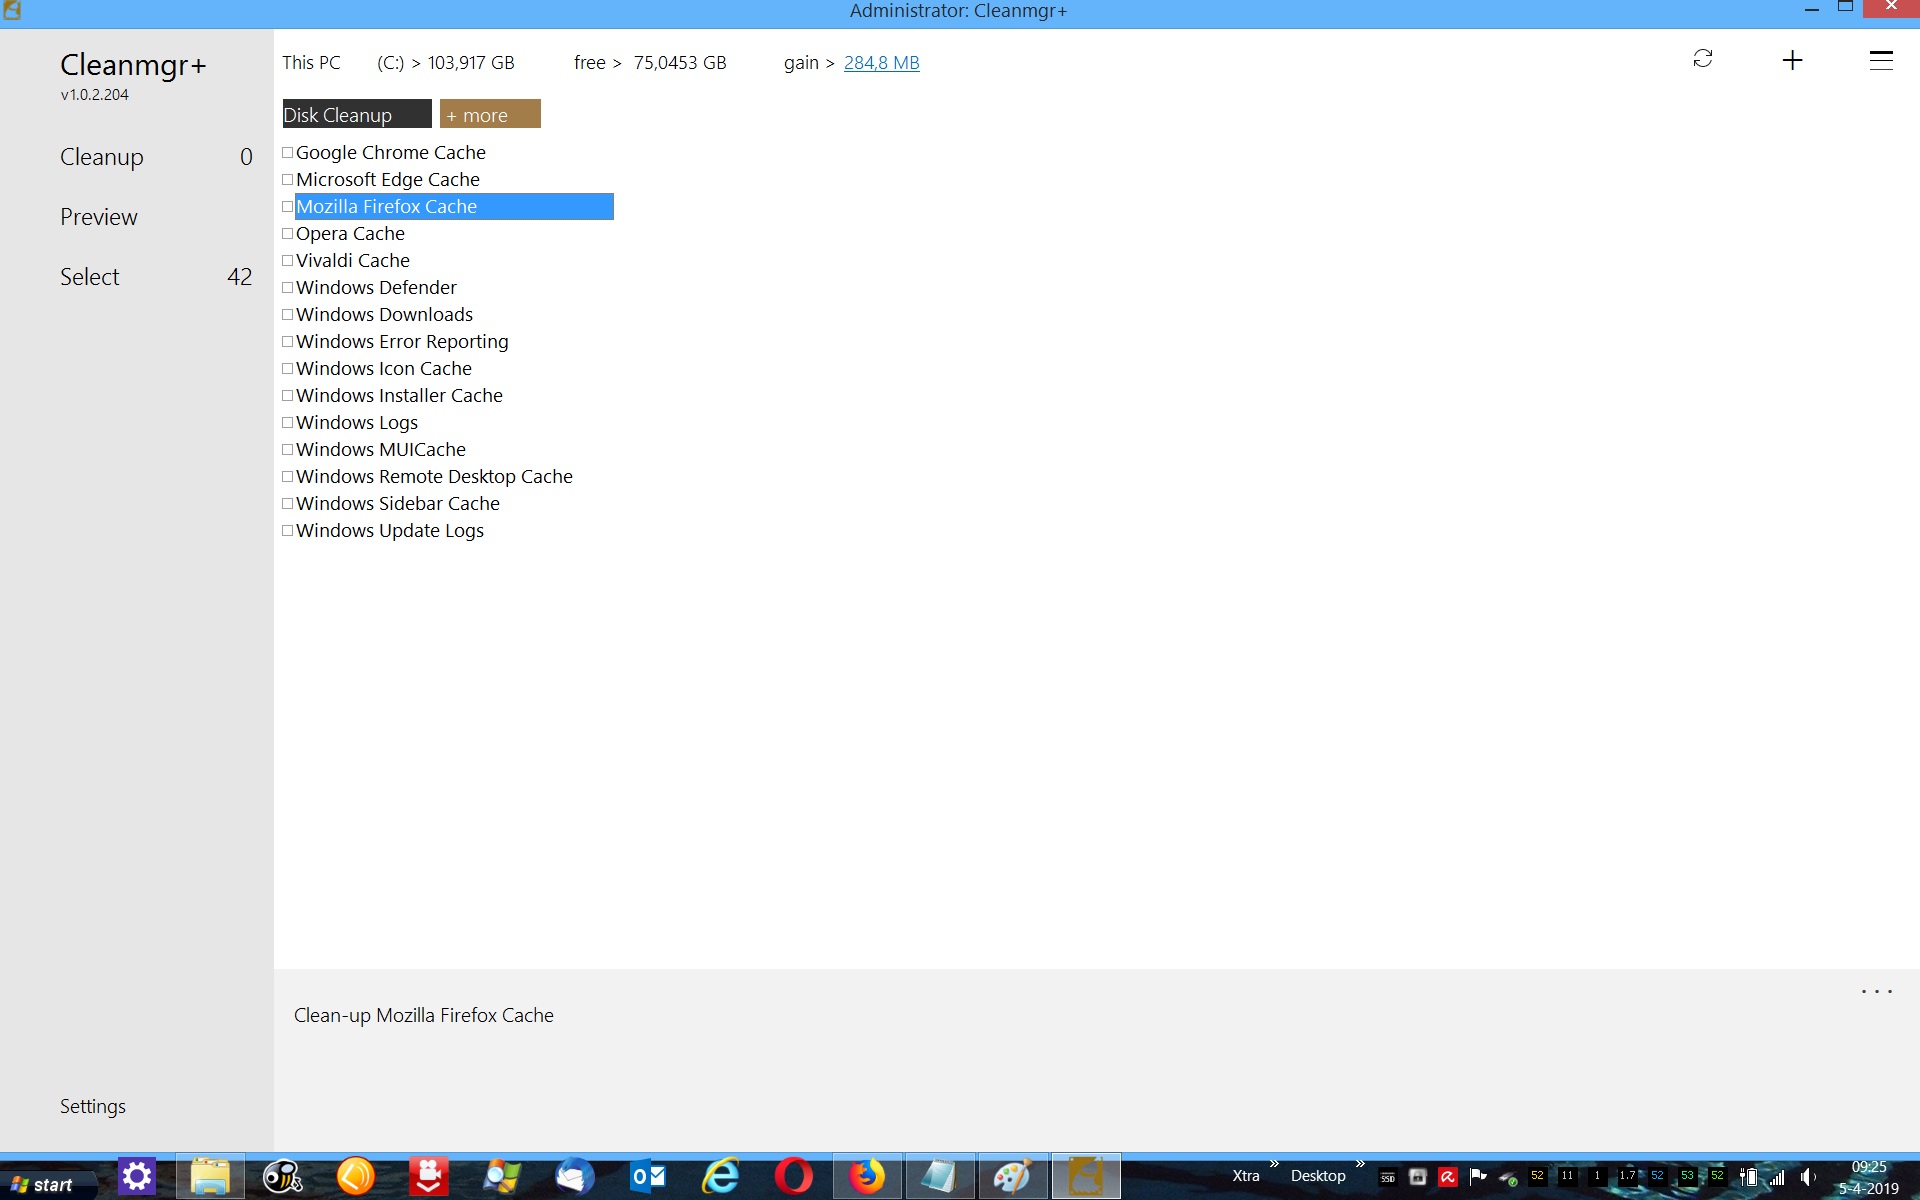Select the Windows Sidebar Cache row
Viewport: 1920px width, 1200px height.
(x=398, y=504)
